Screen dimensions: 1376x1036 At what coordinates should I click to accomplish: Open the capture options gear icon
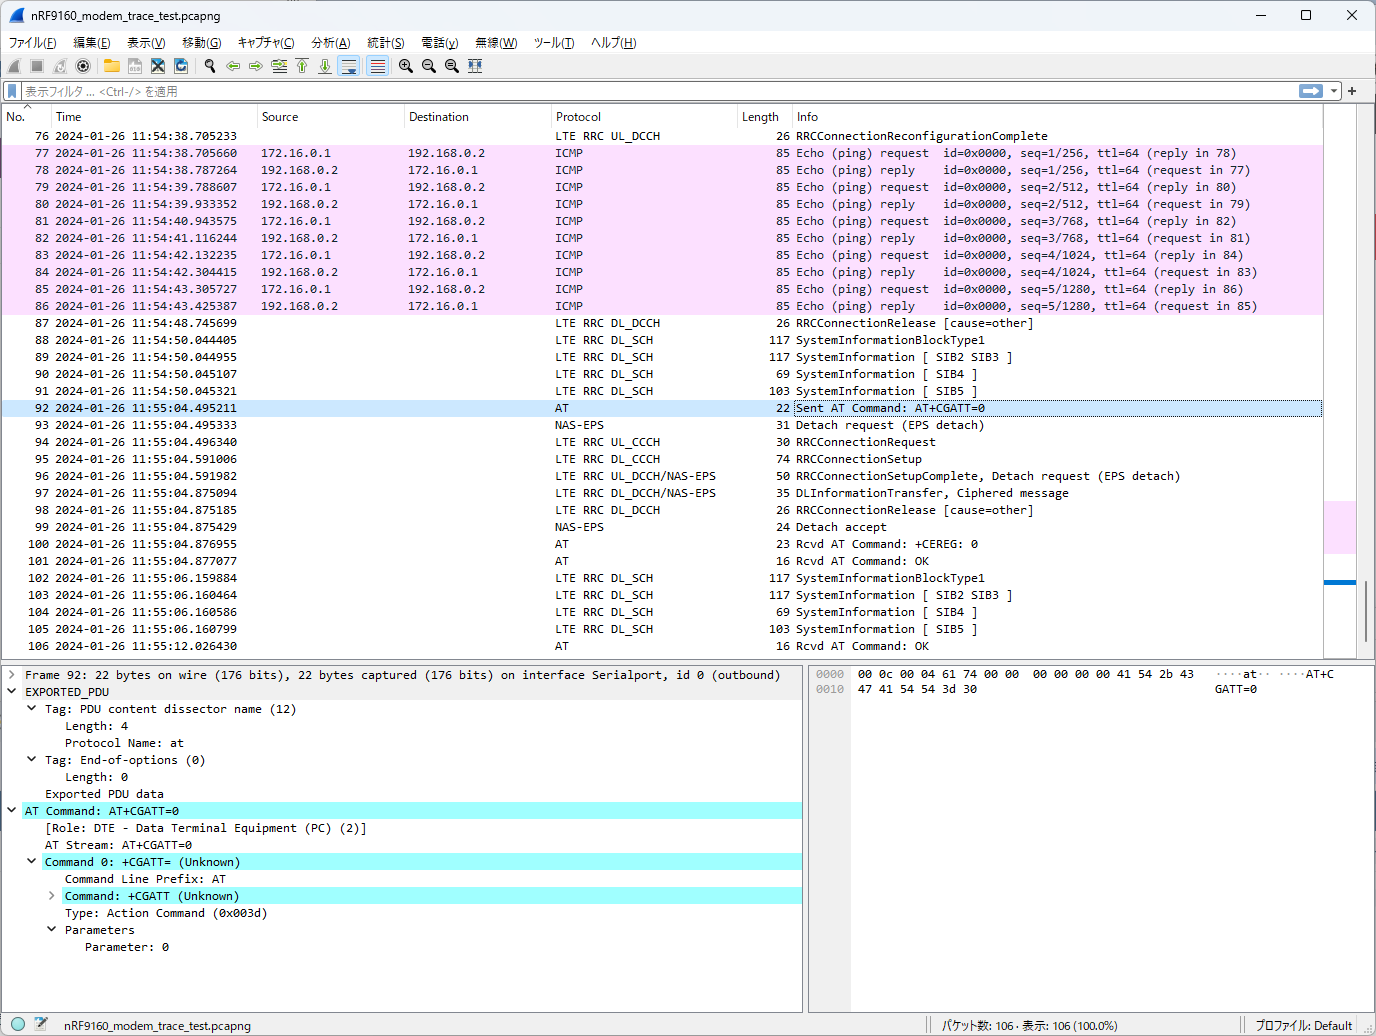[x=83, y=66]
